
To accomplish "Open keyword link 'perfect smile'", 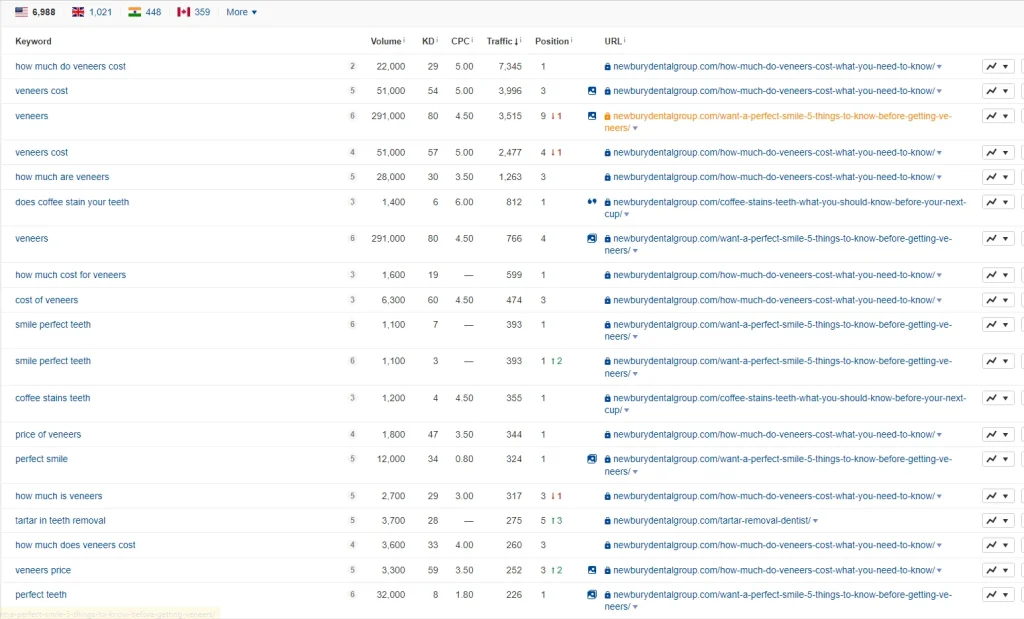I will tap(41, 459).
